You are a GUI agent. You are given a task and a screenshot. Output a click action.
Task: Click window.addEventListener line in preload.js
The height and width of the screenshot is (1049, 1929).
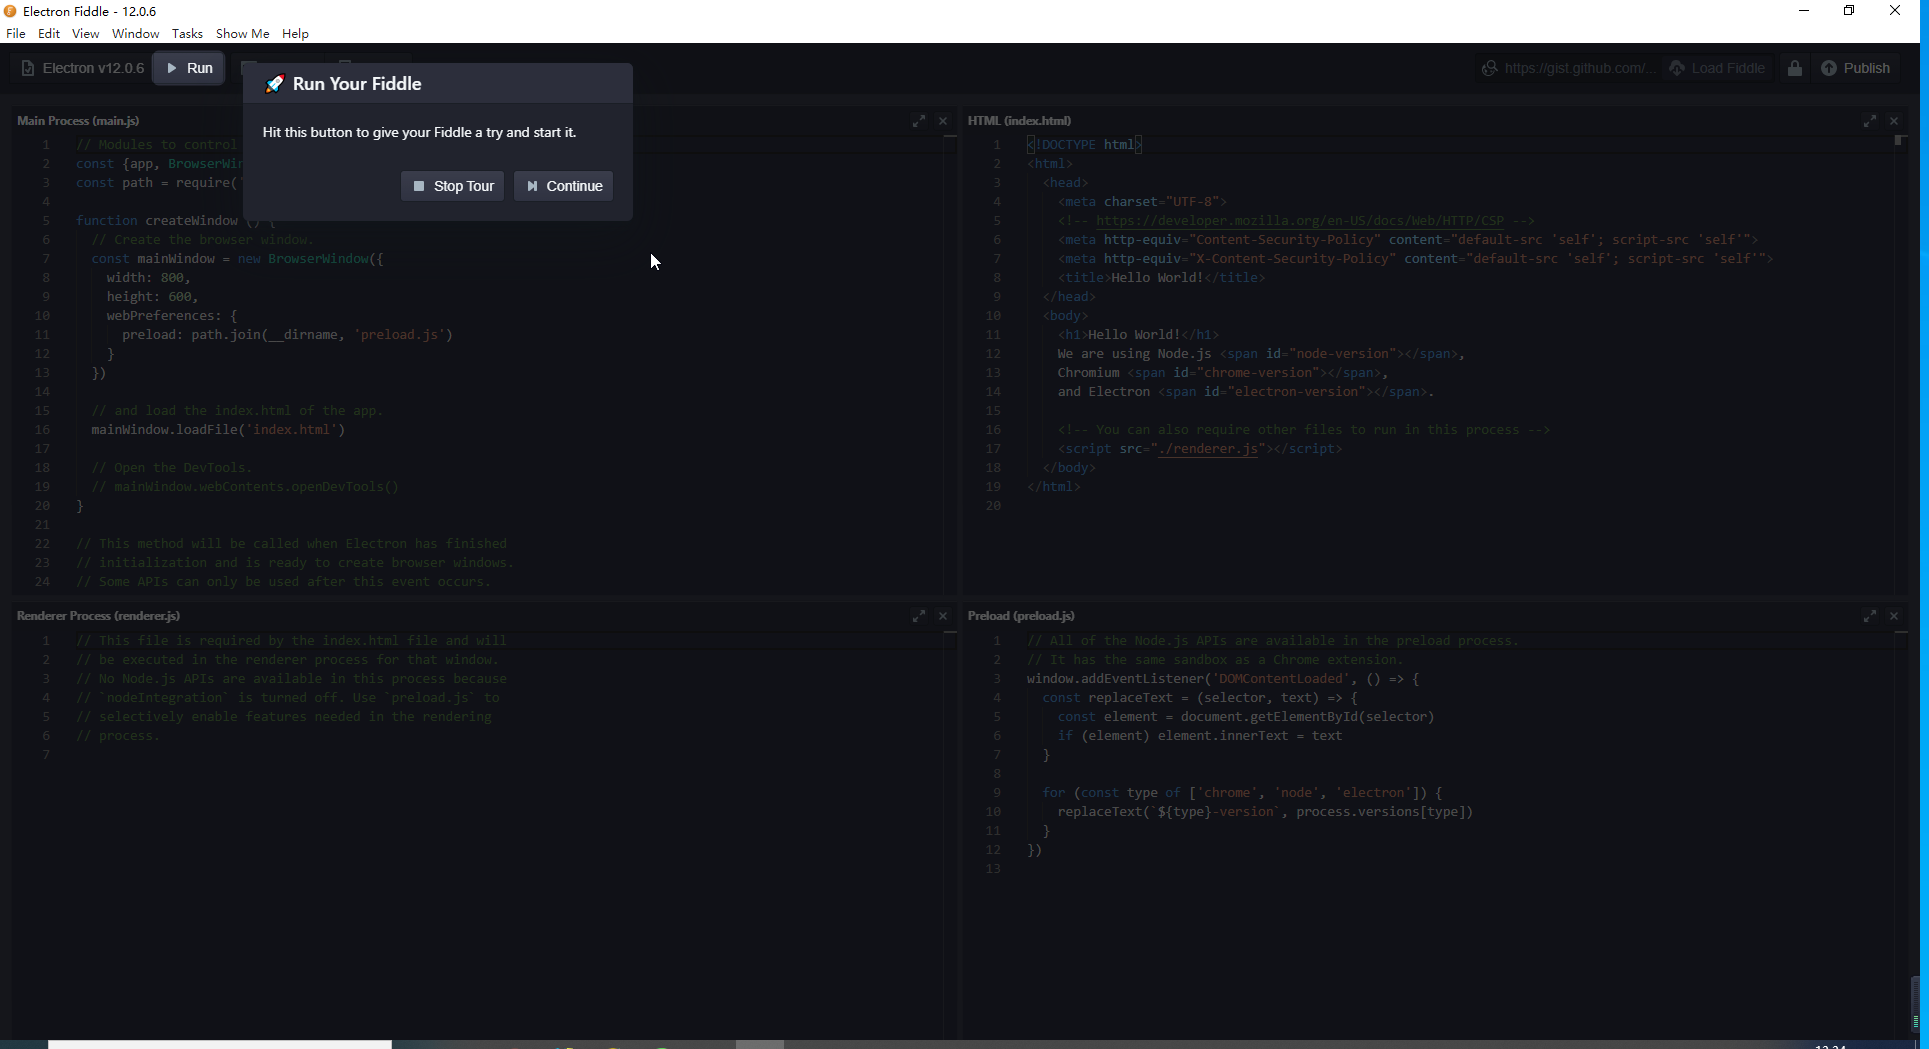tap(1223, 679)
